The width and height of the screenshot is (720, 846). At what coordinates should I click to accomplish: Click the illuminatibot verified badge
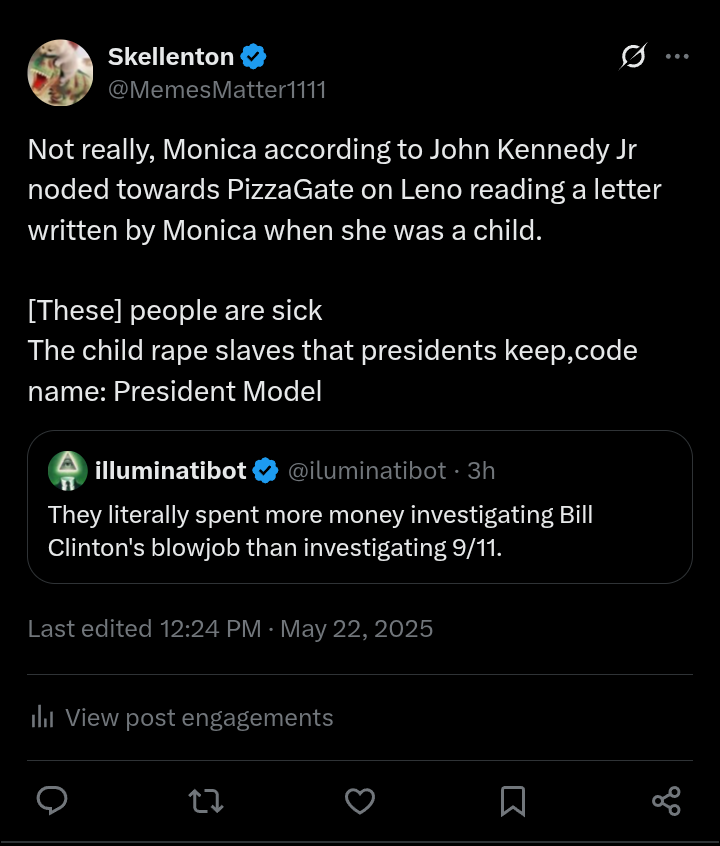(265, 470)
